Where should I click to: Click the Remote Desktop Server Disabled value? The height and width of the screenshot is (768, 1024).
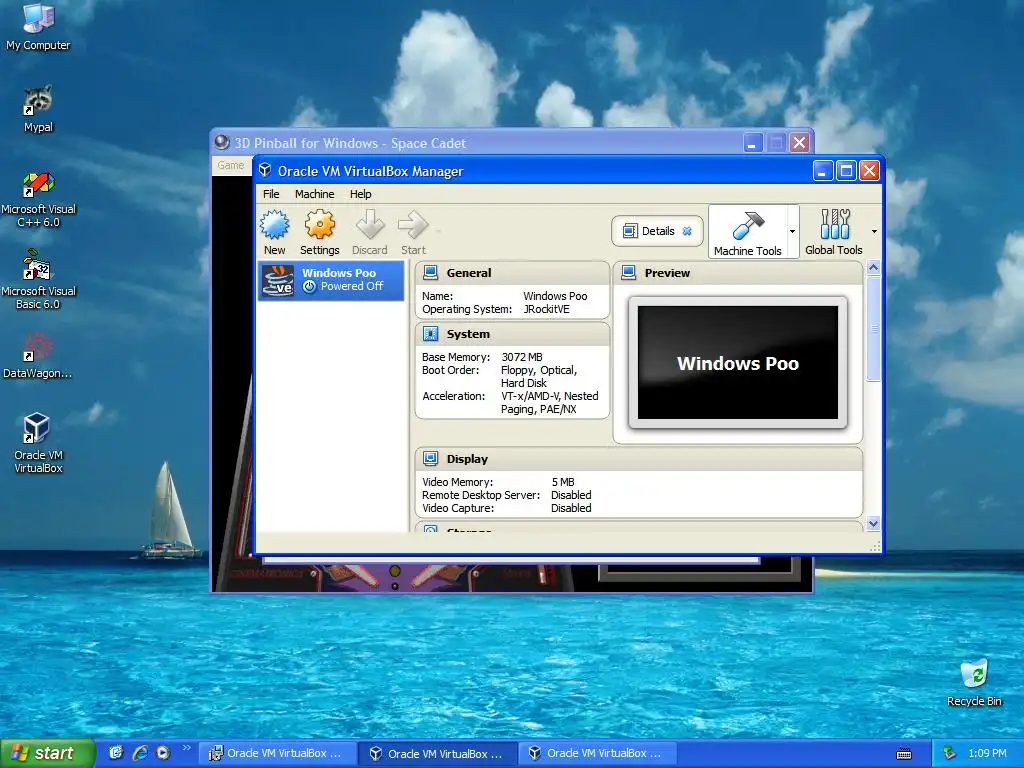tap(571, 495)
